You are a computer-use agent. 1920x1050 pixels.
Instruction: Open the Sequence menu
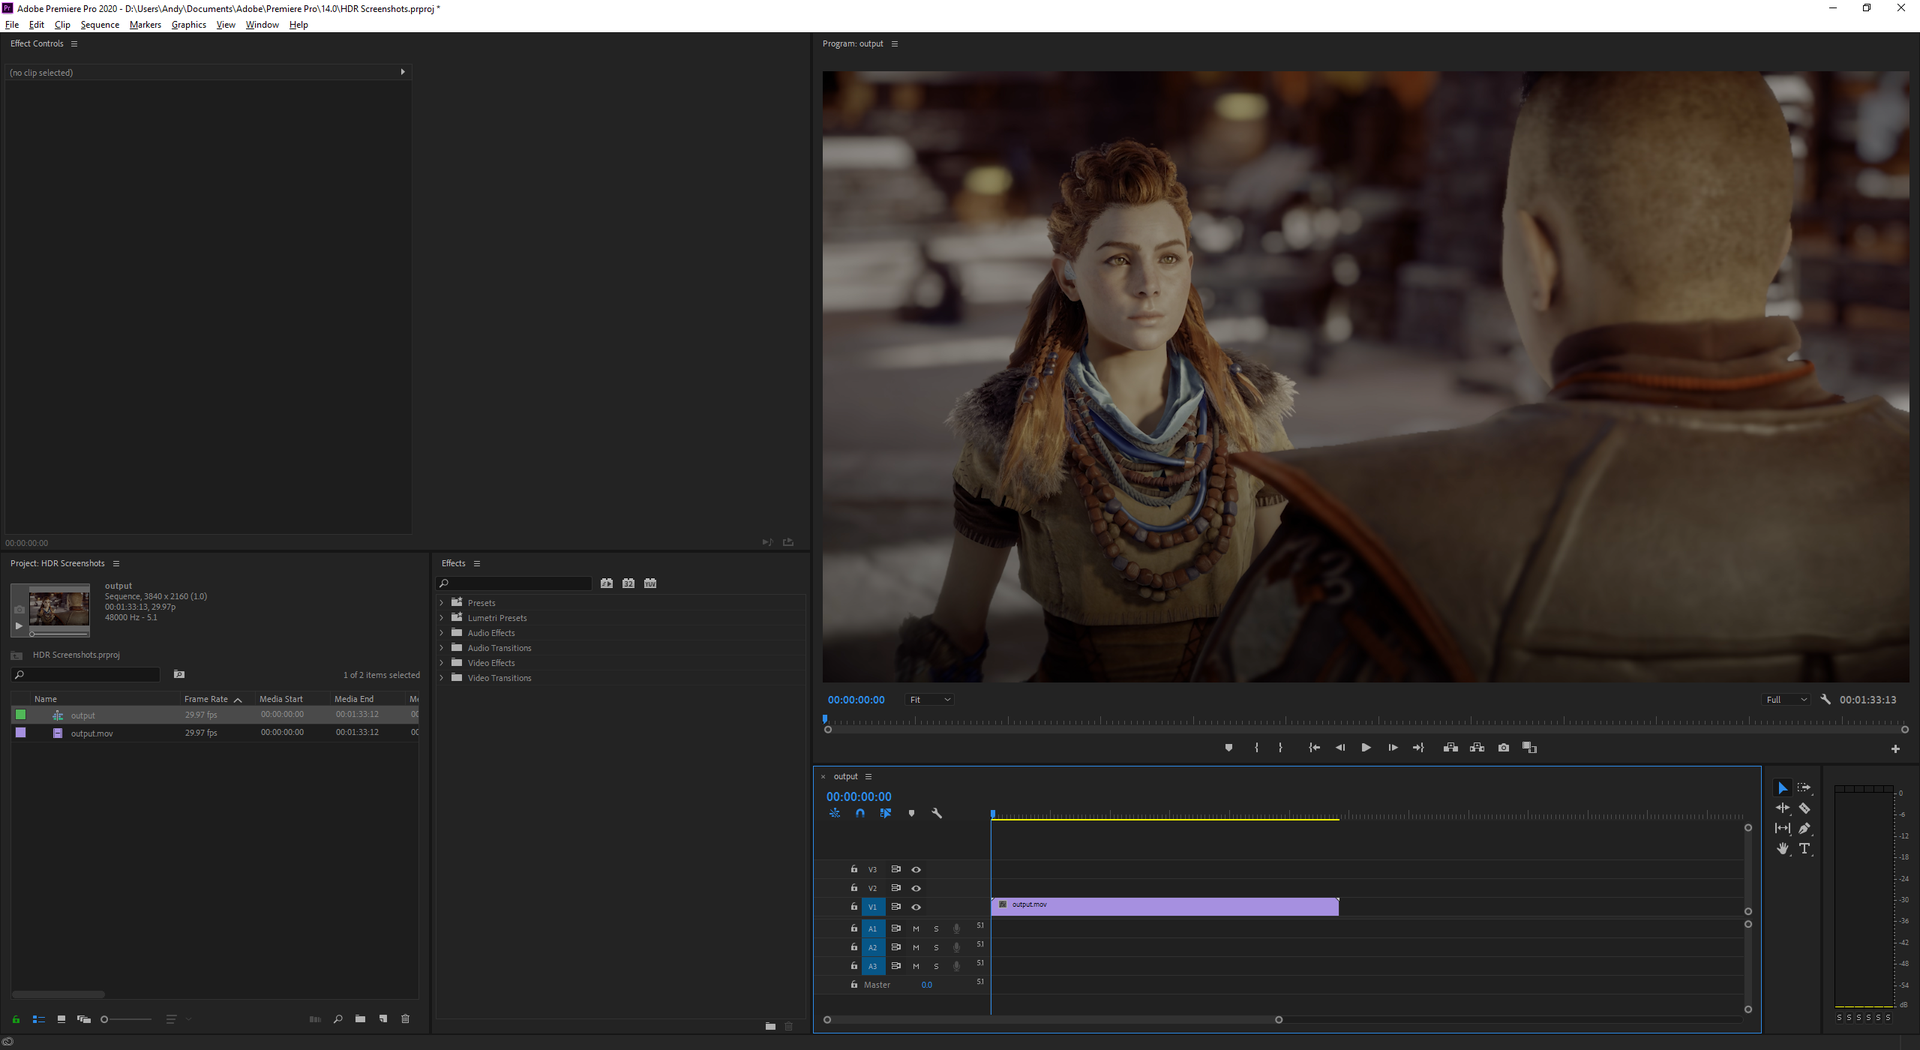coord(99,25)
